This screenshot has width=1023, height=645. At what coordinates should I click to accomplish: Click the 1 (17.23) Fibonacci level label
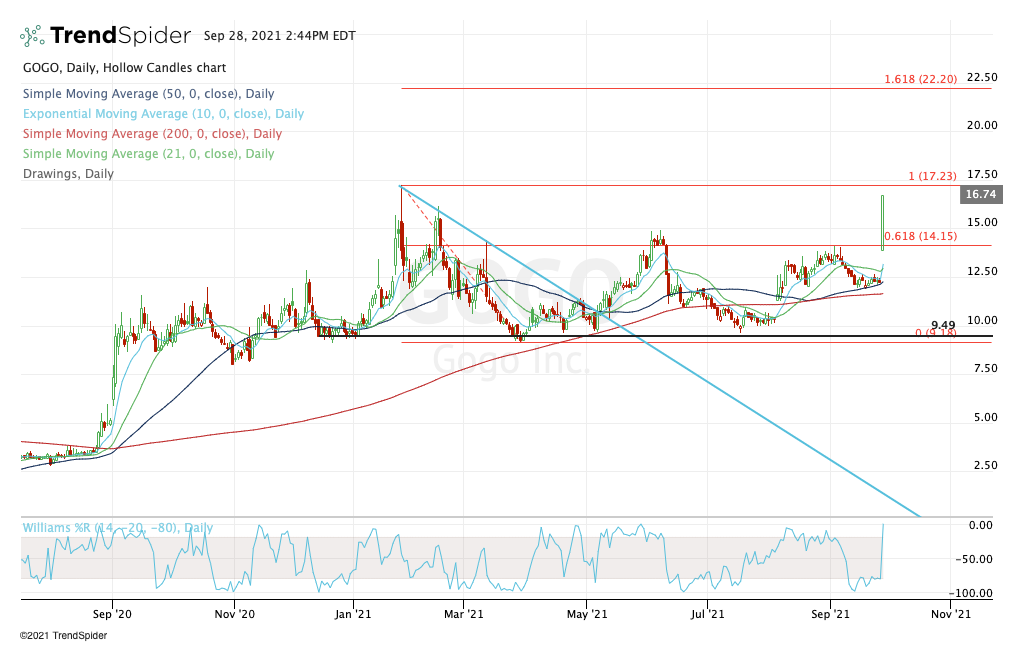click(932, 177)
